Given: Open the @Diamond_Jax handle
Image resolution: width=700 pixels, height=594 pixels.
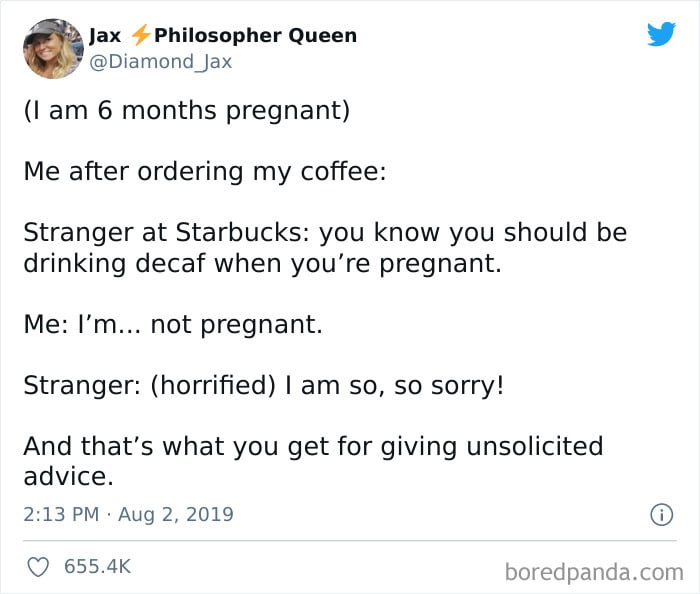Looking at the screenshot, I should point(161,62).
